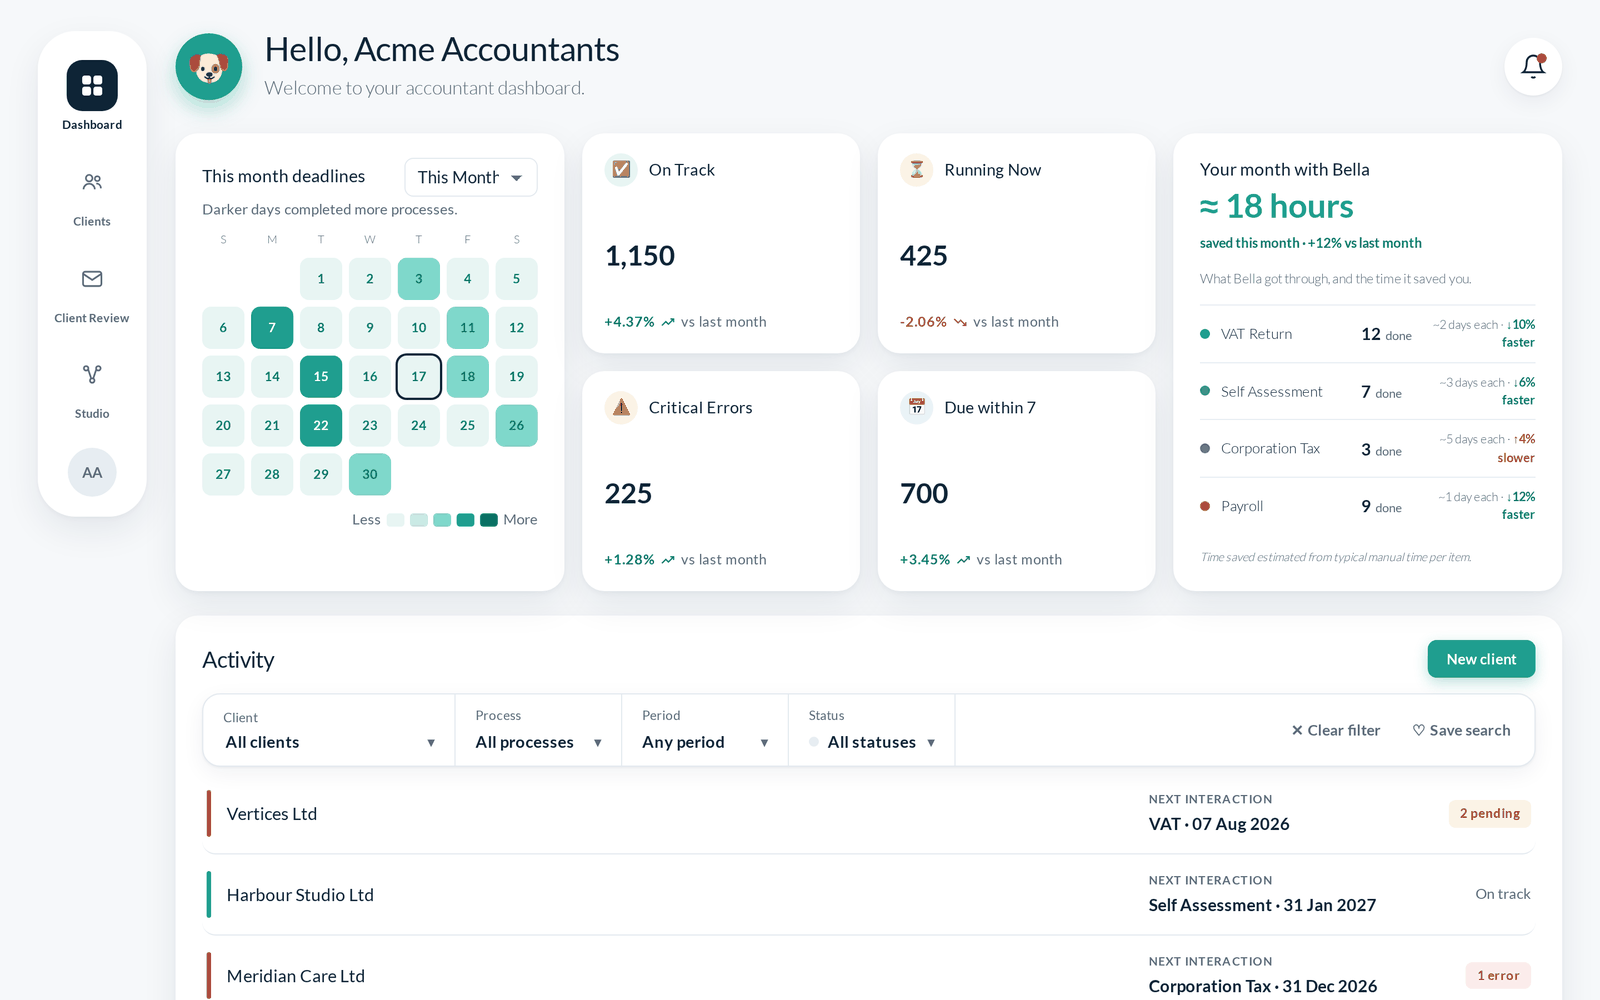1600x1000 pixels.
Task: Select day 7 in the calendar
Action: 272,328
